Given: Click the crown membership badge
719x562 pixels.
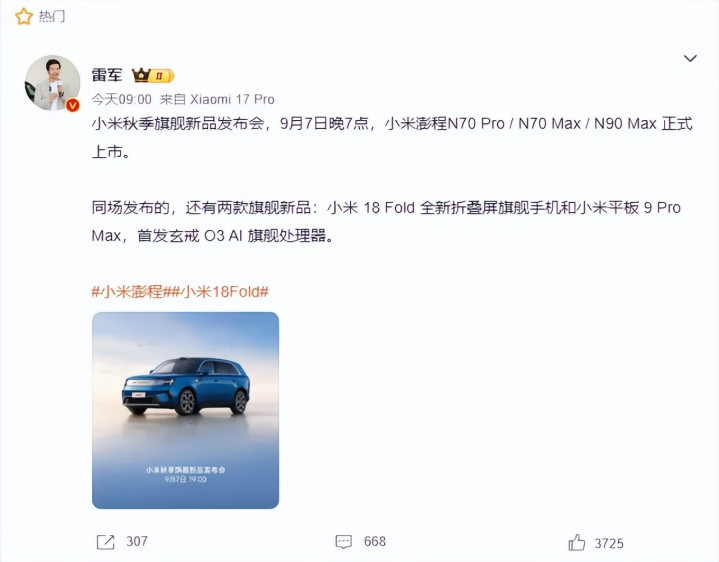Looking at the screenshot, I should tap(153, 75).
